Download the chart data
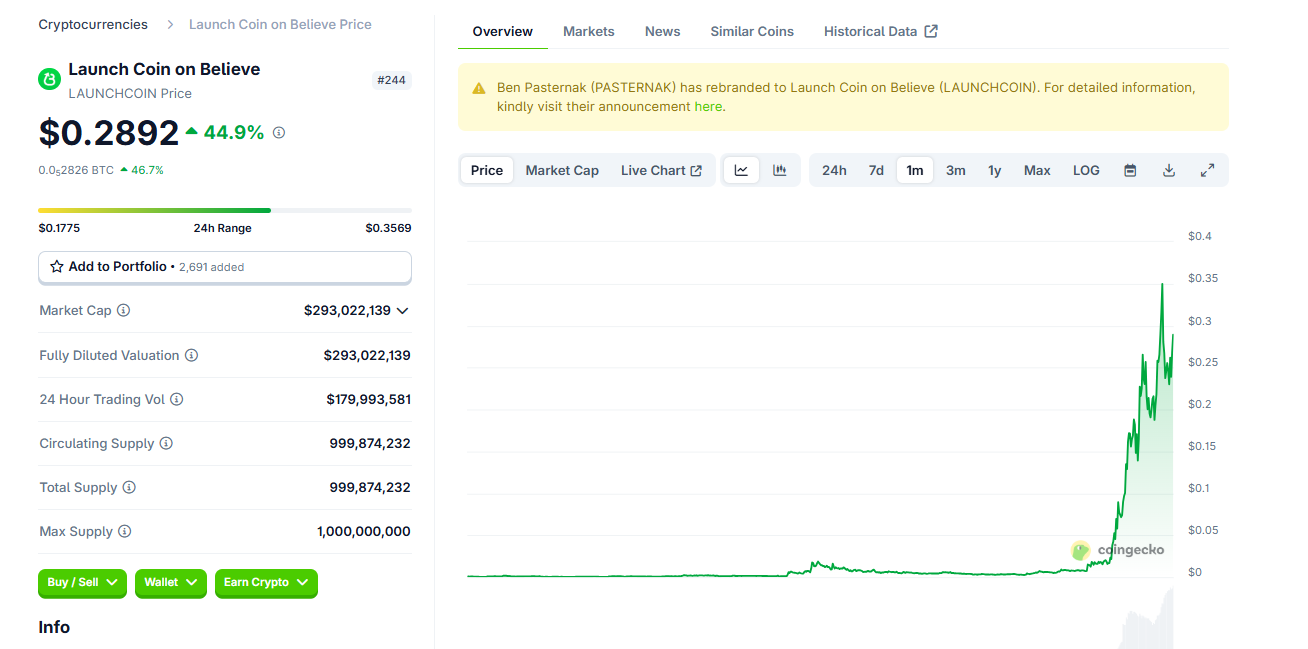The height and width of the screenshot is (649, 1308). click(1168, 170)
